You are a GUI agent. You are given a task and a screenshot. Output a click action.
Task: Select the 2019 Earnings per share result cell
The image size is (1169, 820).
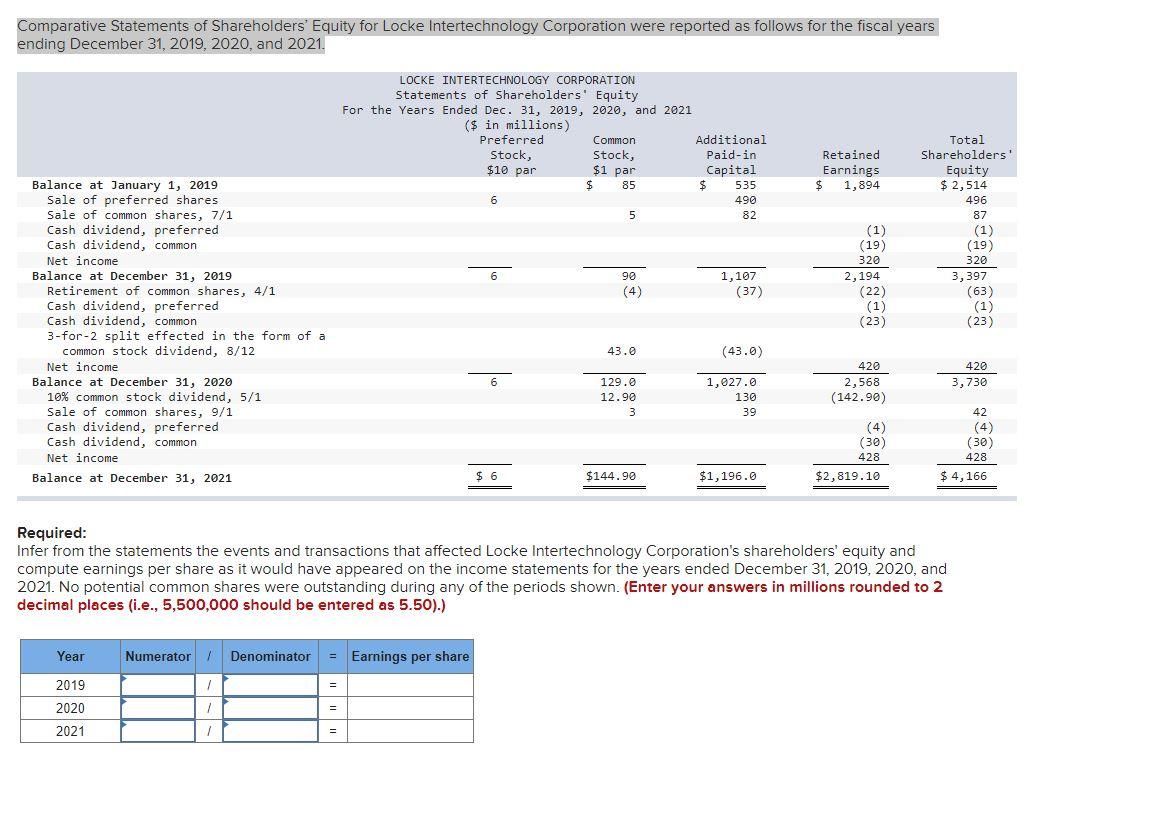(408, 684)
